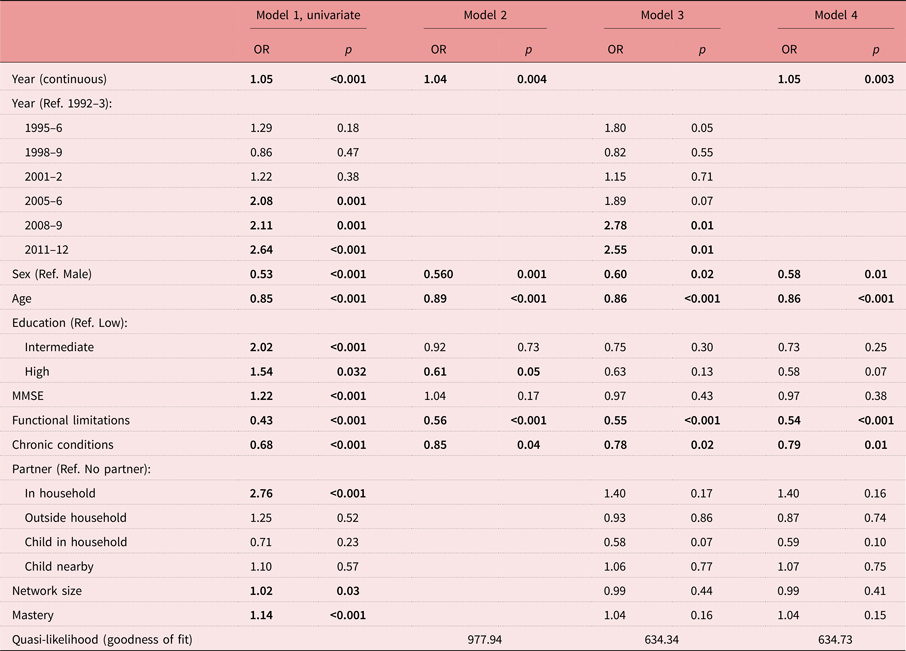Click the 2.78 odds ratio for 2008–9
This screenshot has width=906, height=651.
[618, 225]
